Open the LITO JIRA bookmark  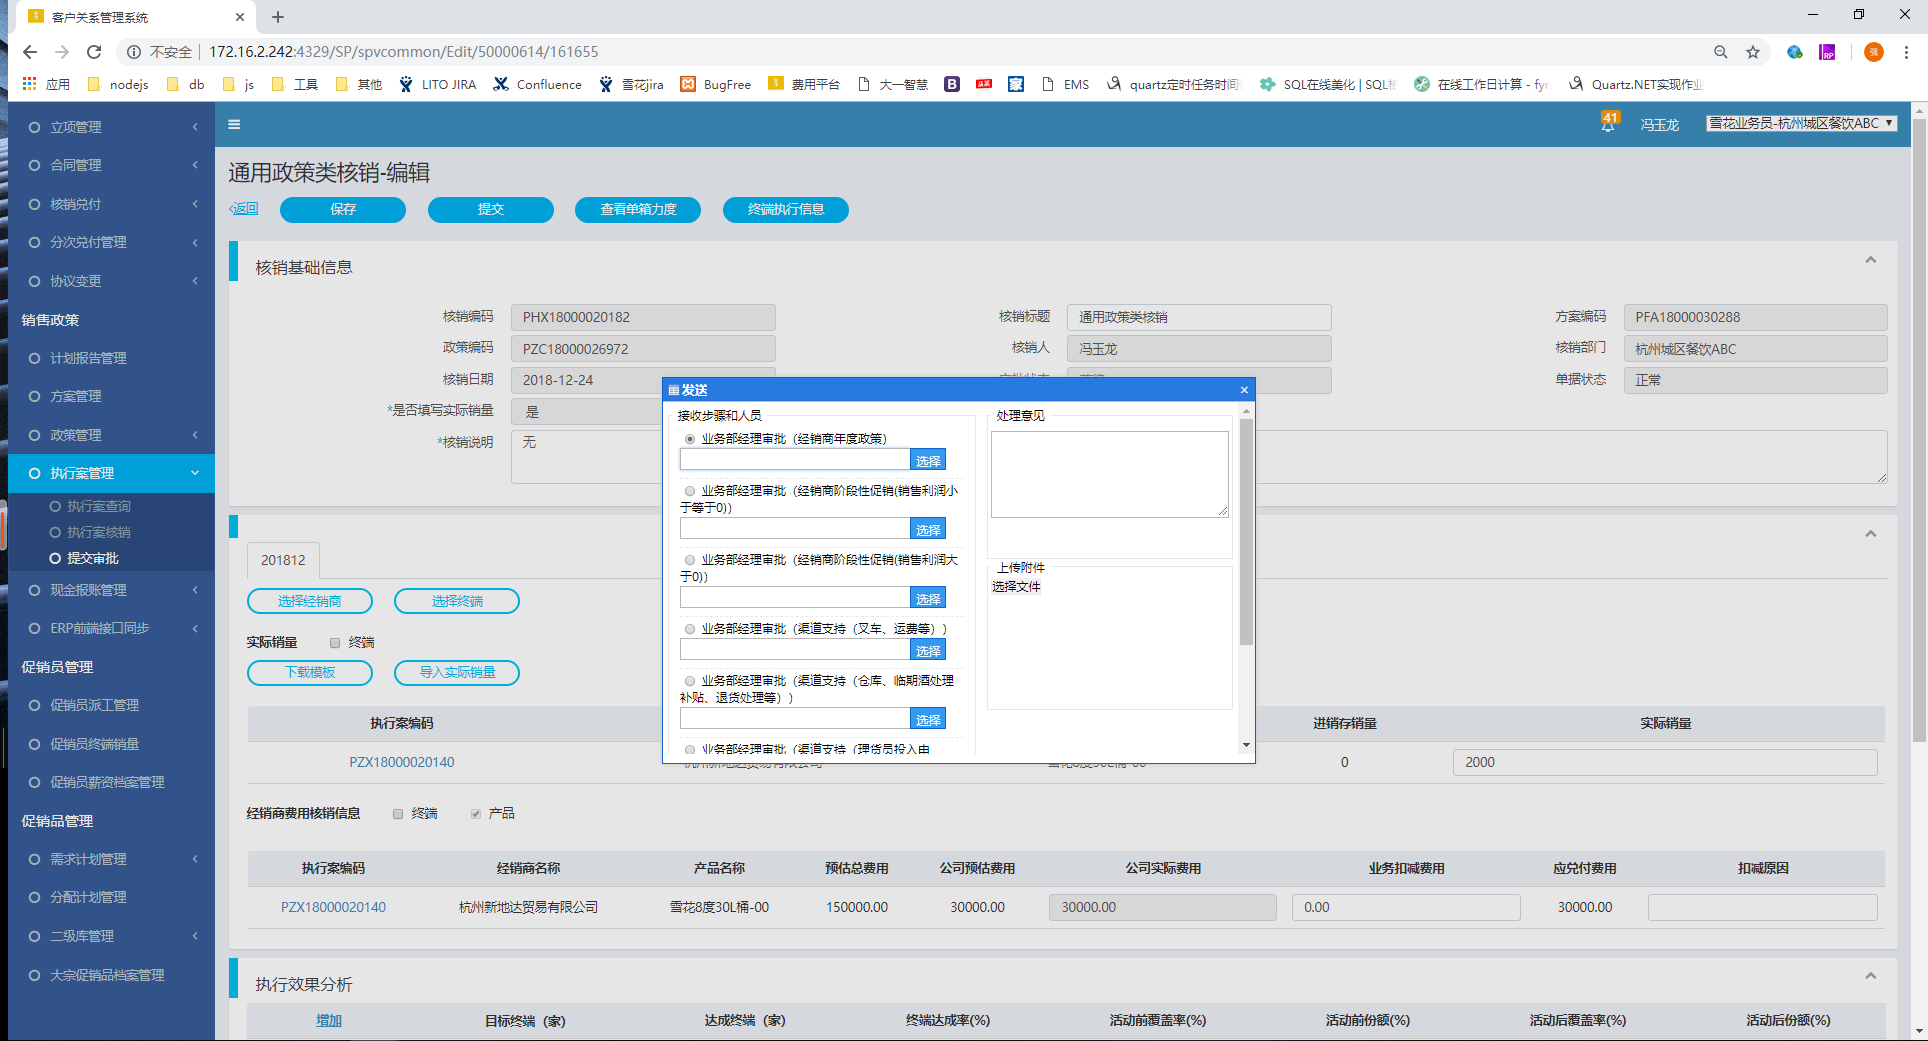437,84
